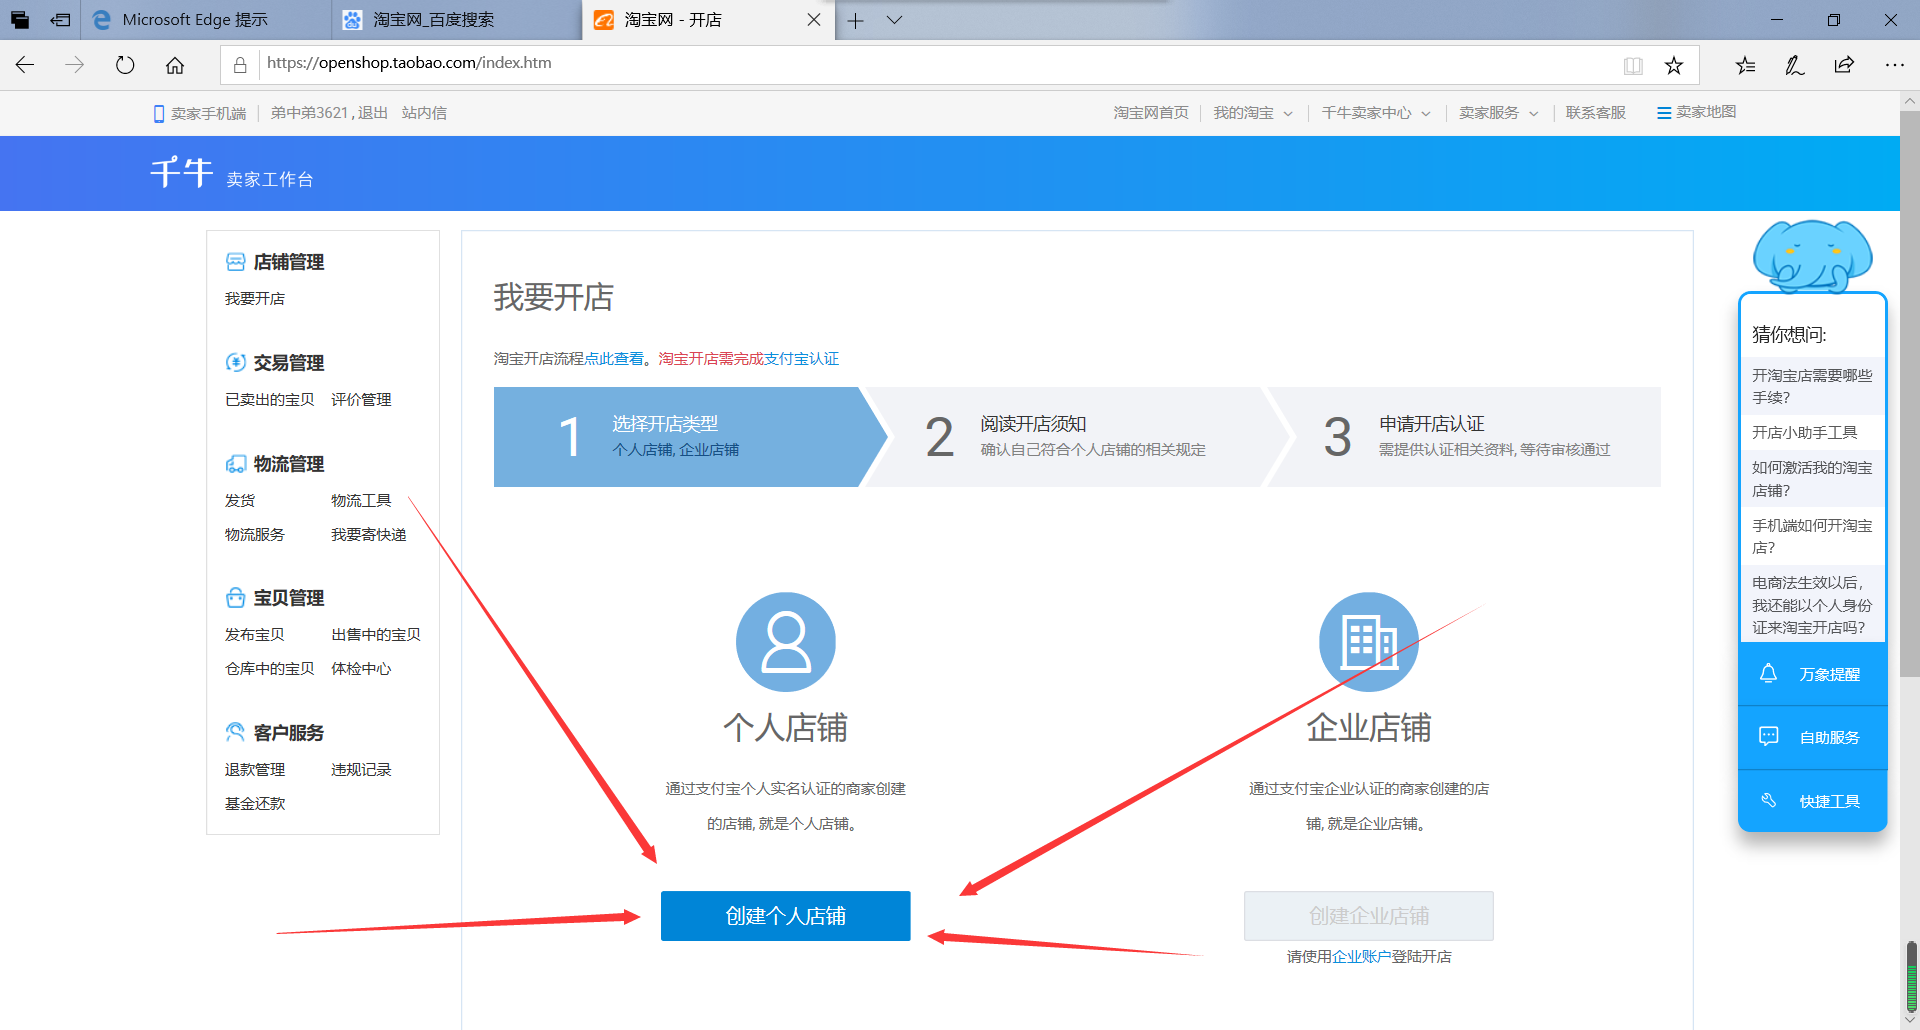Viewport: 1920px width, 1030px height.
Task: Click the favorites star in the address bar
Action: [1674, 64]
